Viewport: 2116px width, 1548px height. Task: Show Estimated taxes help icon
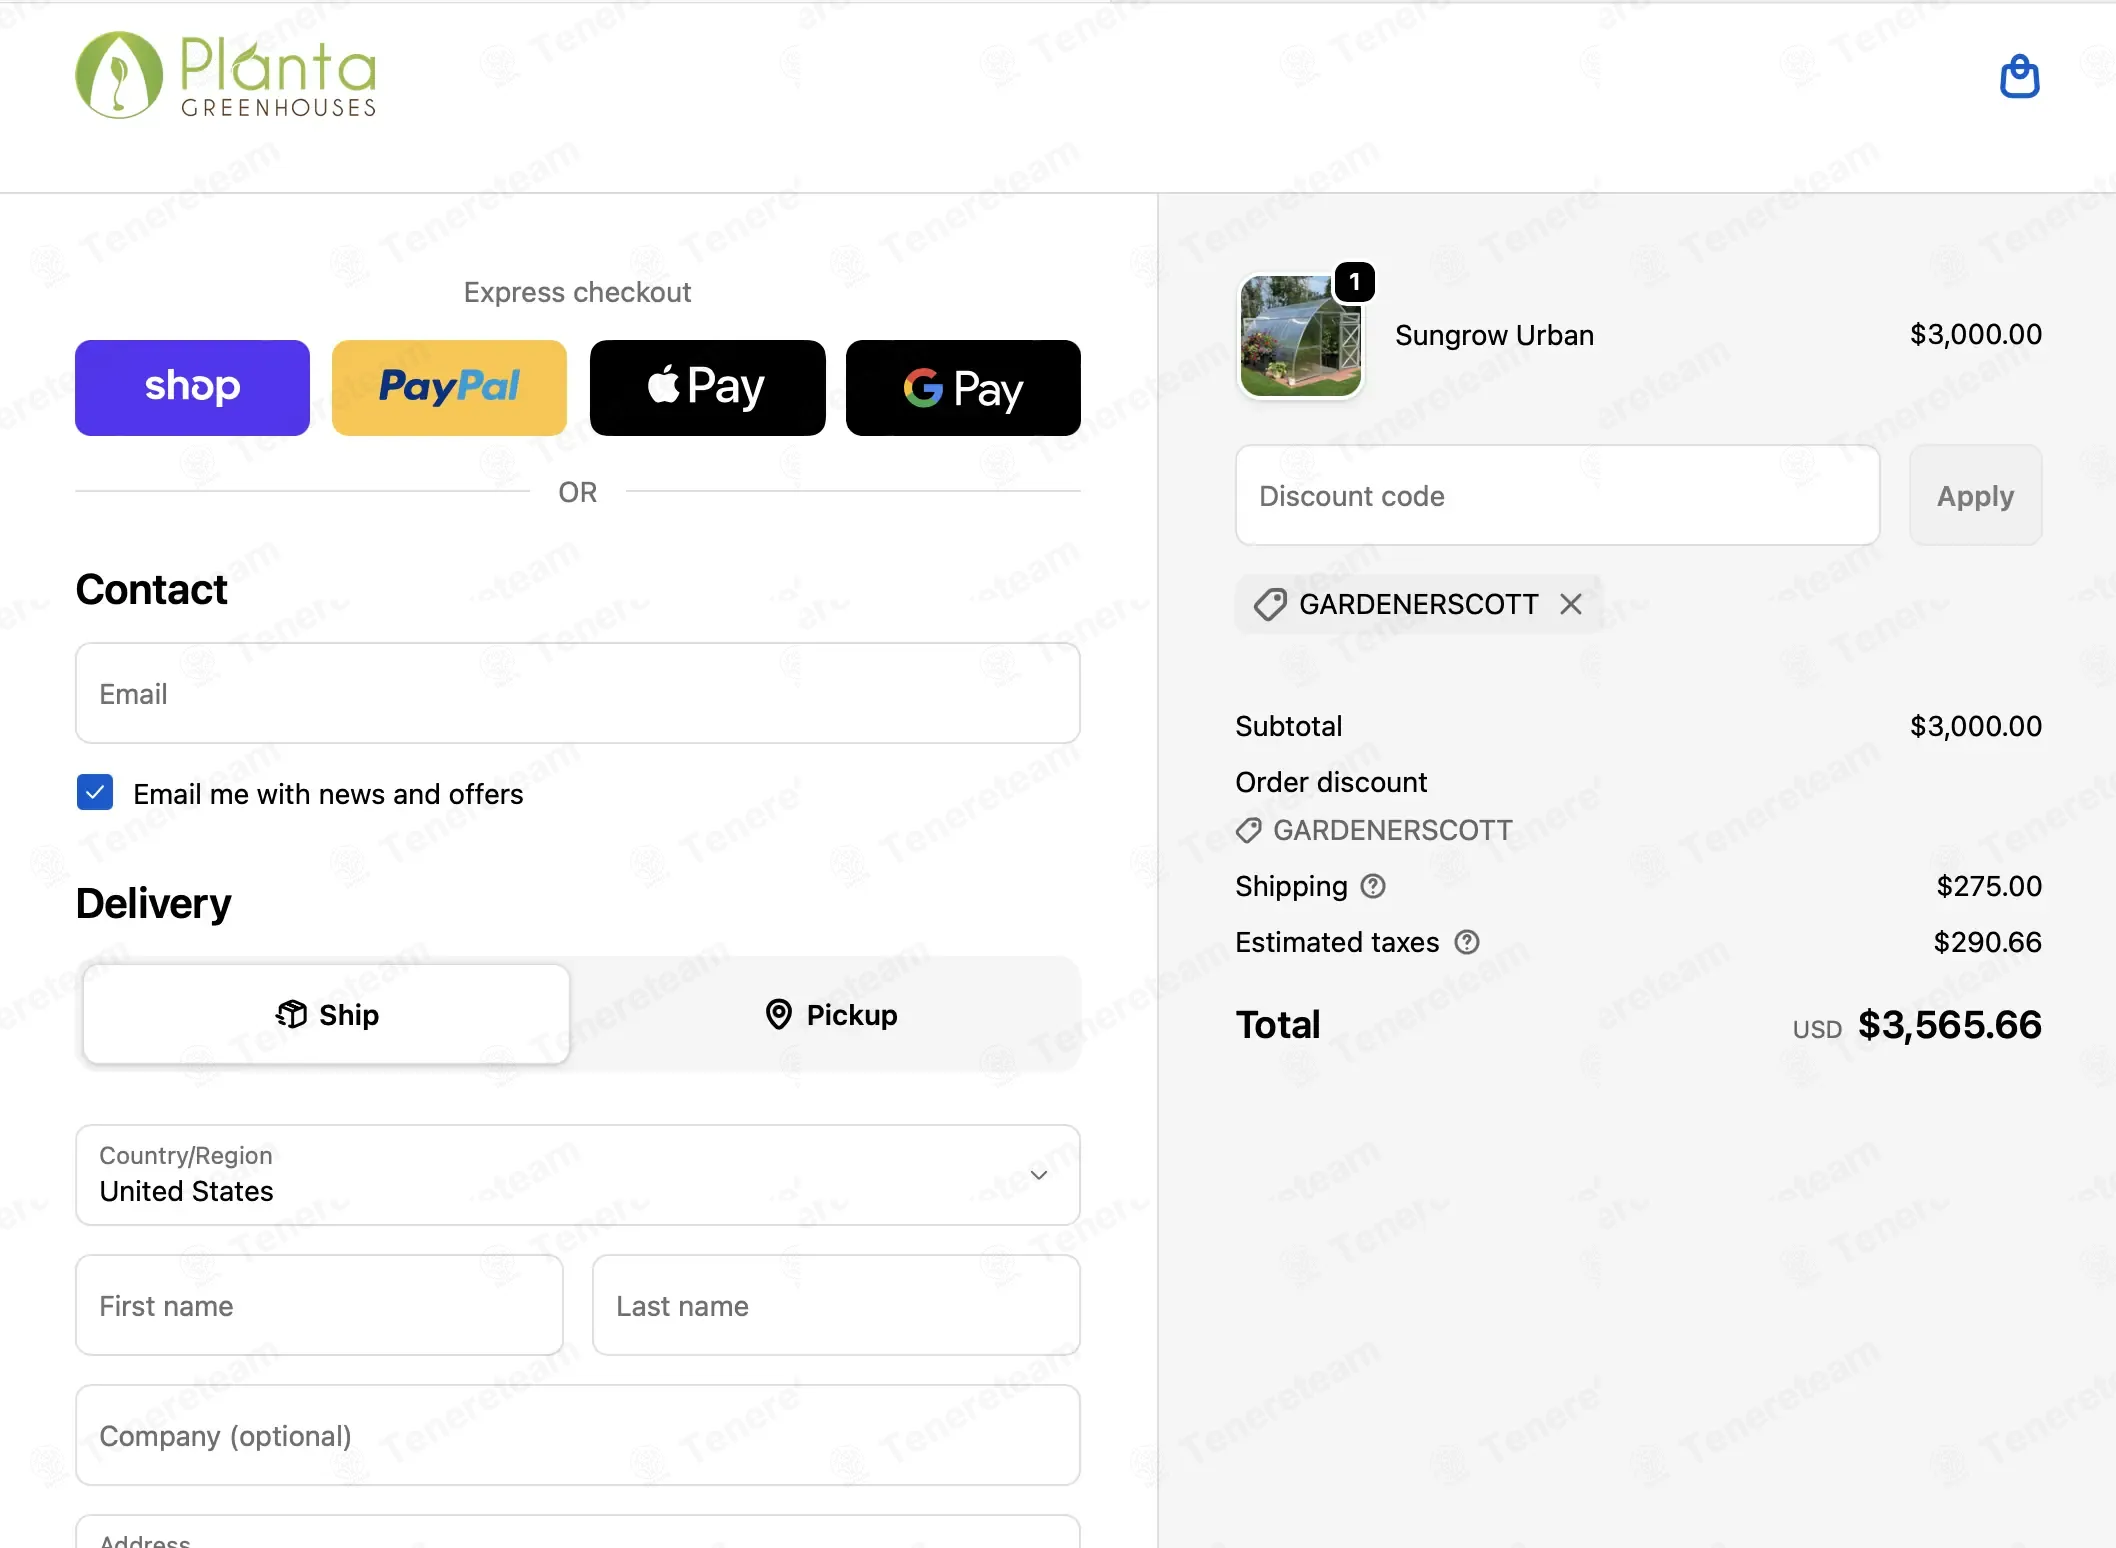[x=1467, y=942]
